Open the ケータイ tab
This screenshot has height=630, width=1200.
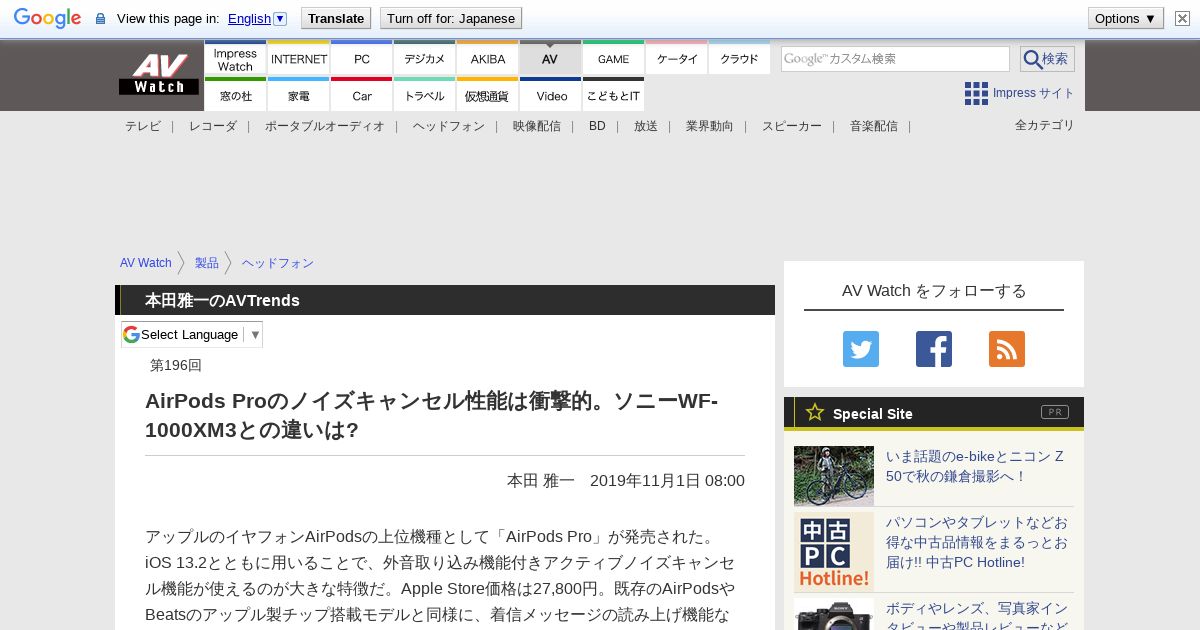pyautogui.click(x=676, y=58)
